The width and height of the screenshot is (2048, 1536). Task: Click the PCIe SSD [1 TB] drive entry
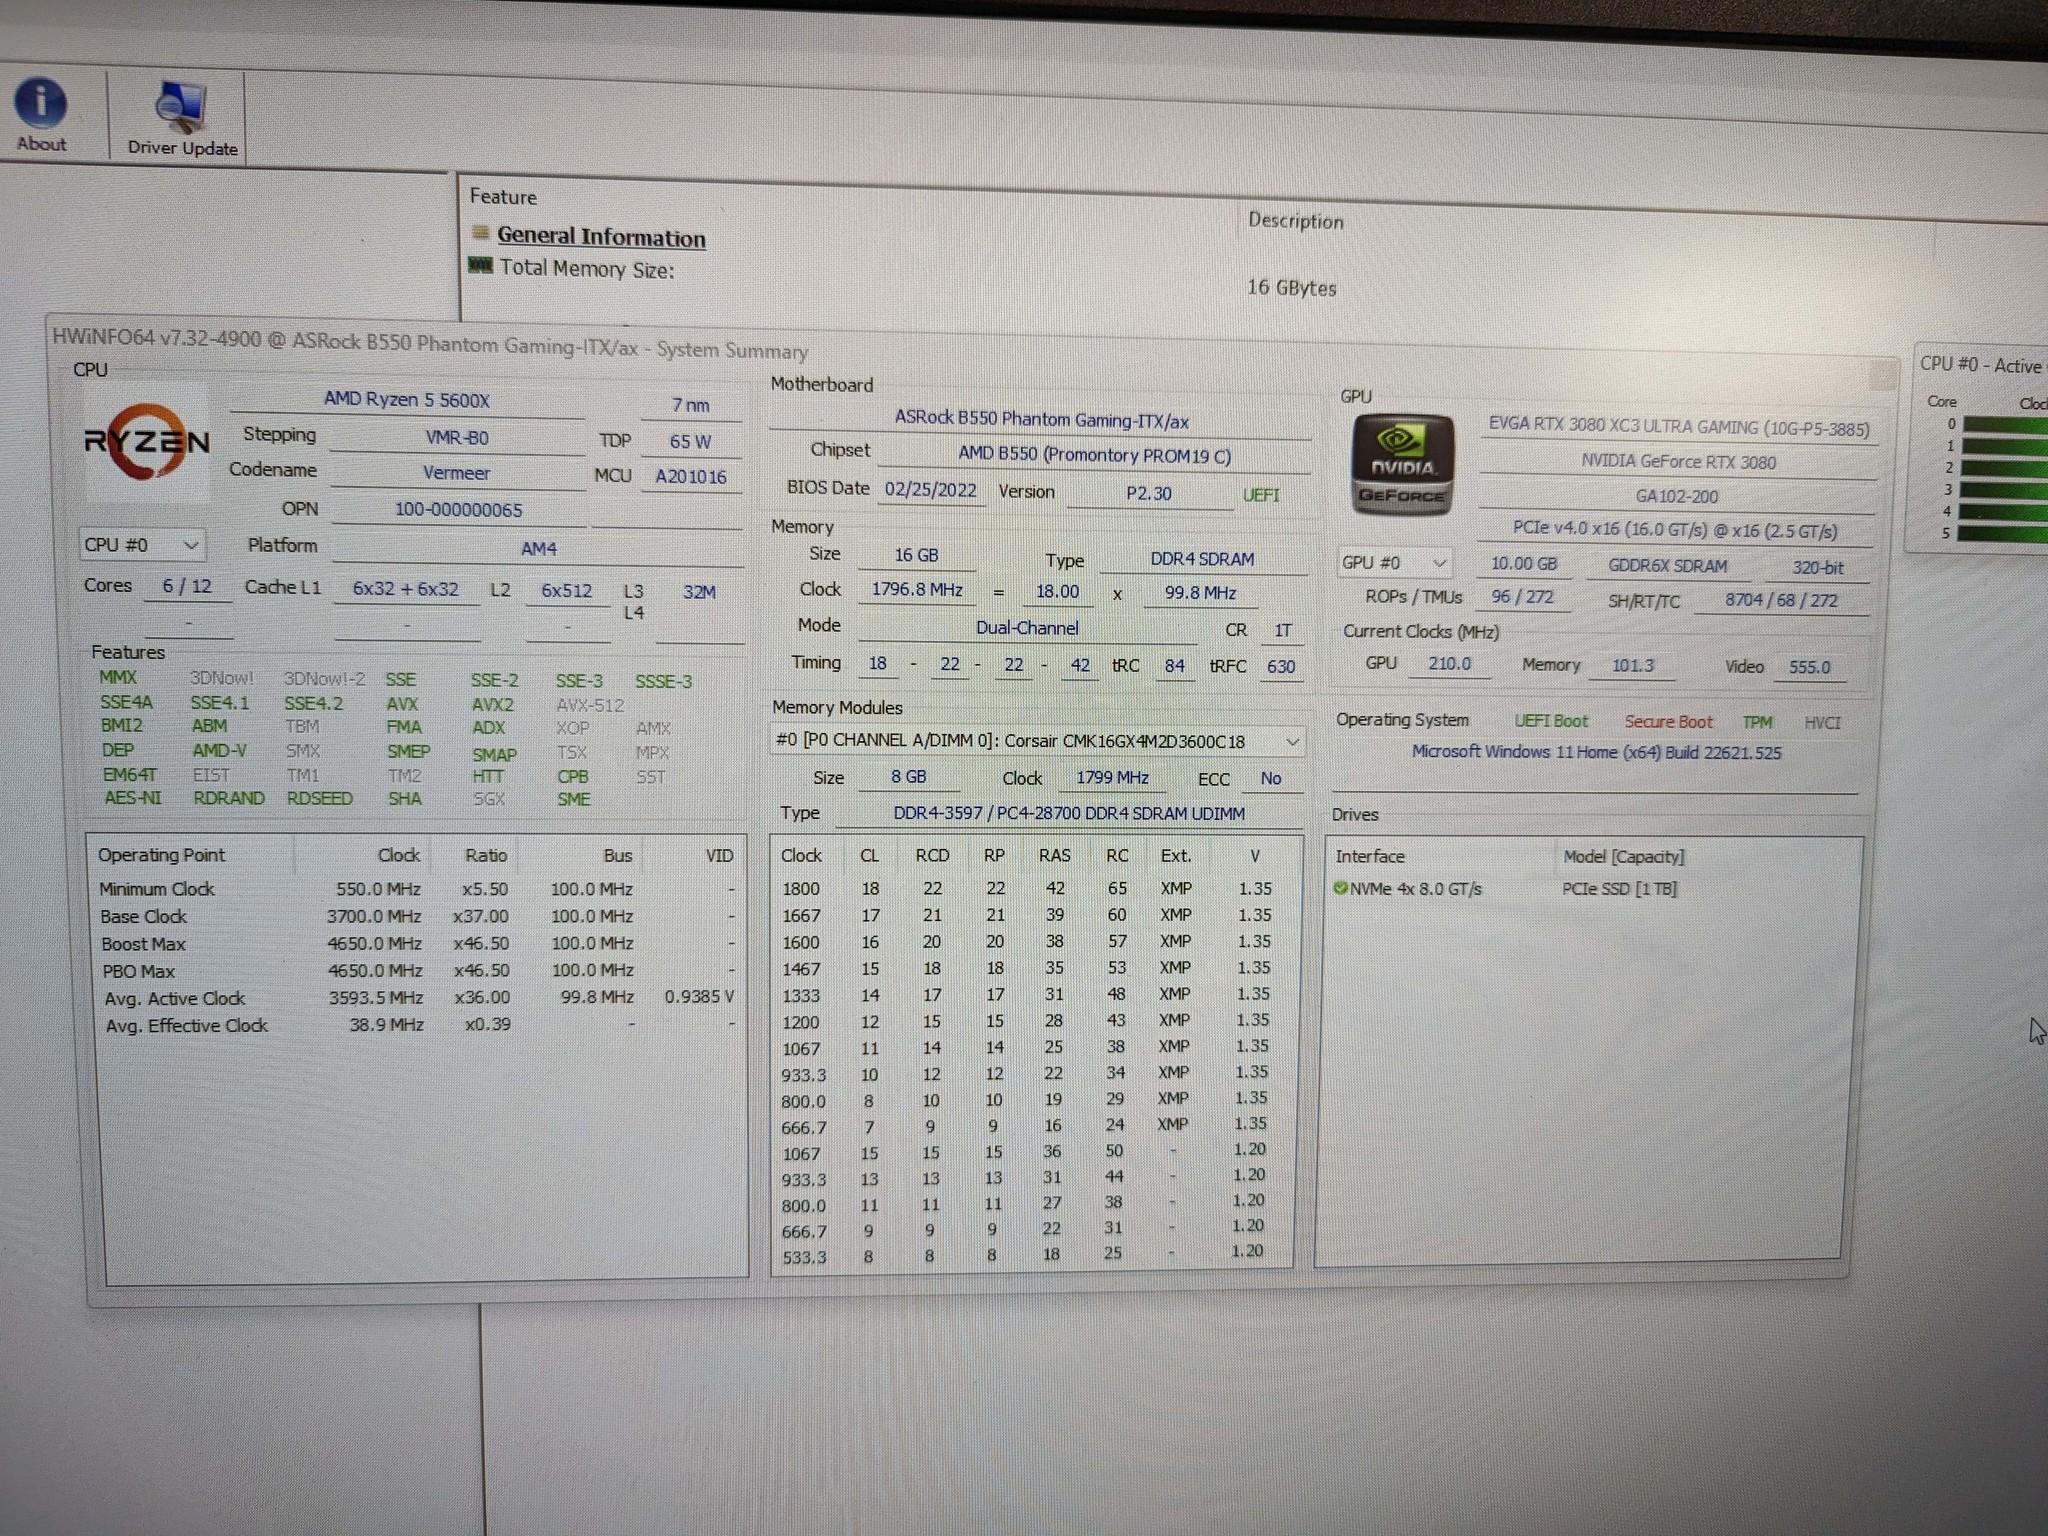tap(1619, 888)
